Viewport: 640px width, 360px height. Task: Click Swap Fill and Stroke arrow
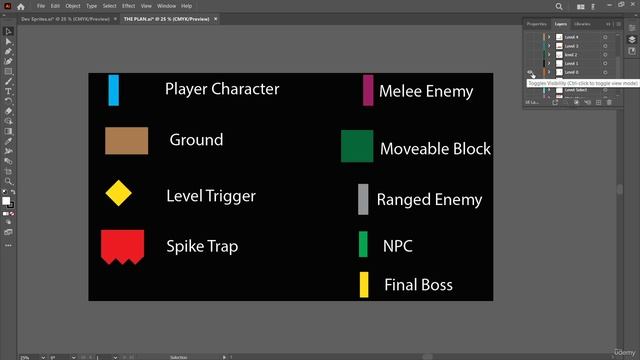point(13,192)
